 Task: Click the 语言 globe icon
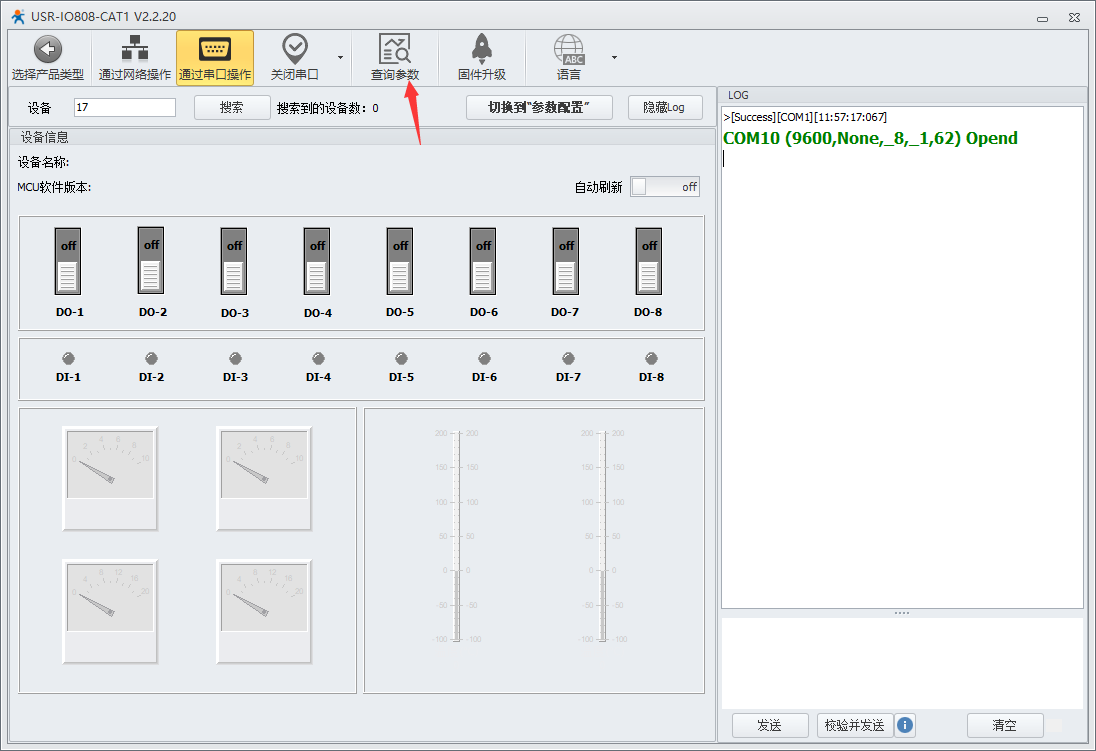(x=569, y=49)
